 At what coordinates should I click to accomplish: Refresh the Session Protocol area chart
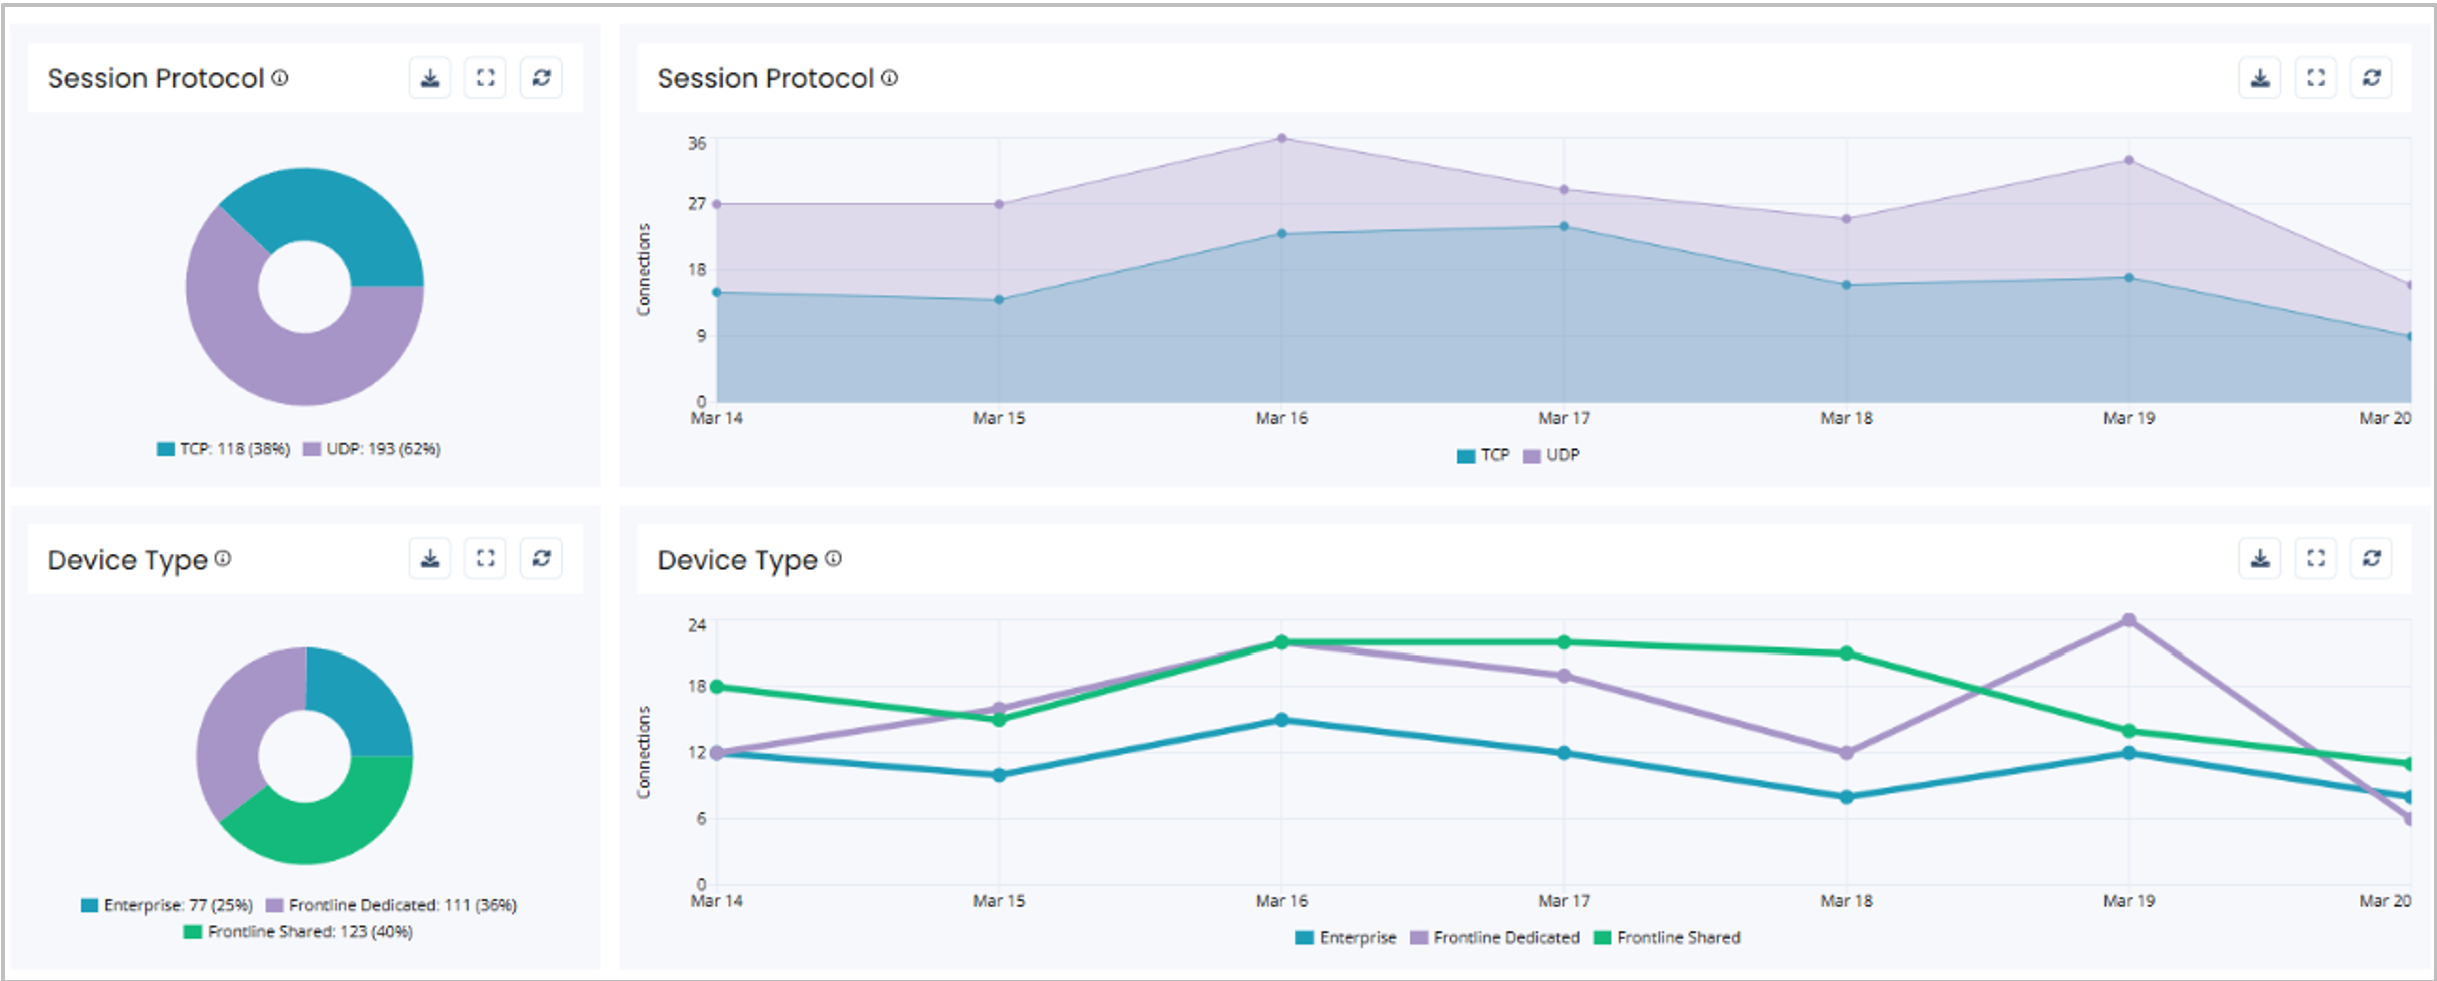click(x=2372, y=78)
